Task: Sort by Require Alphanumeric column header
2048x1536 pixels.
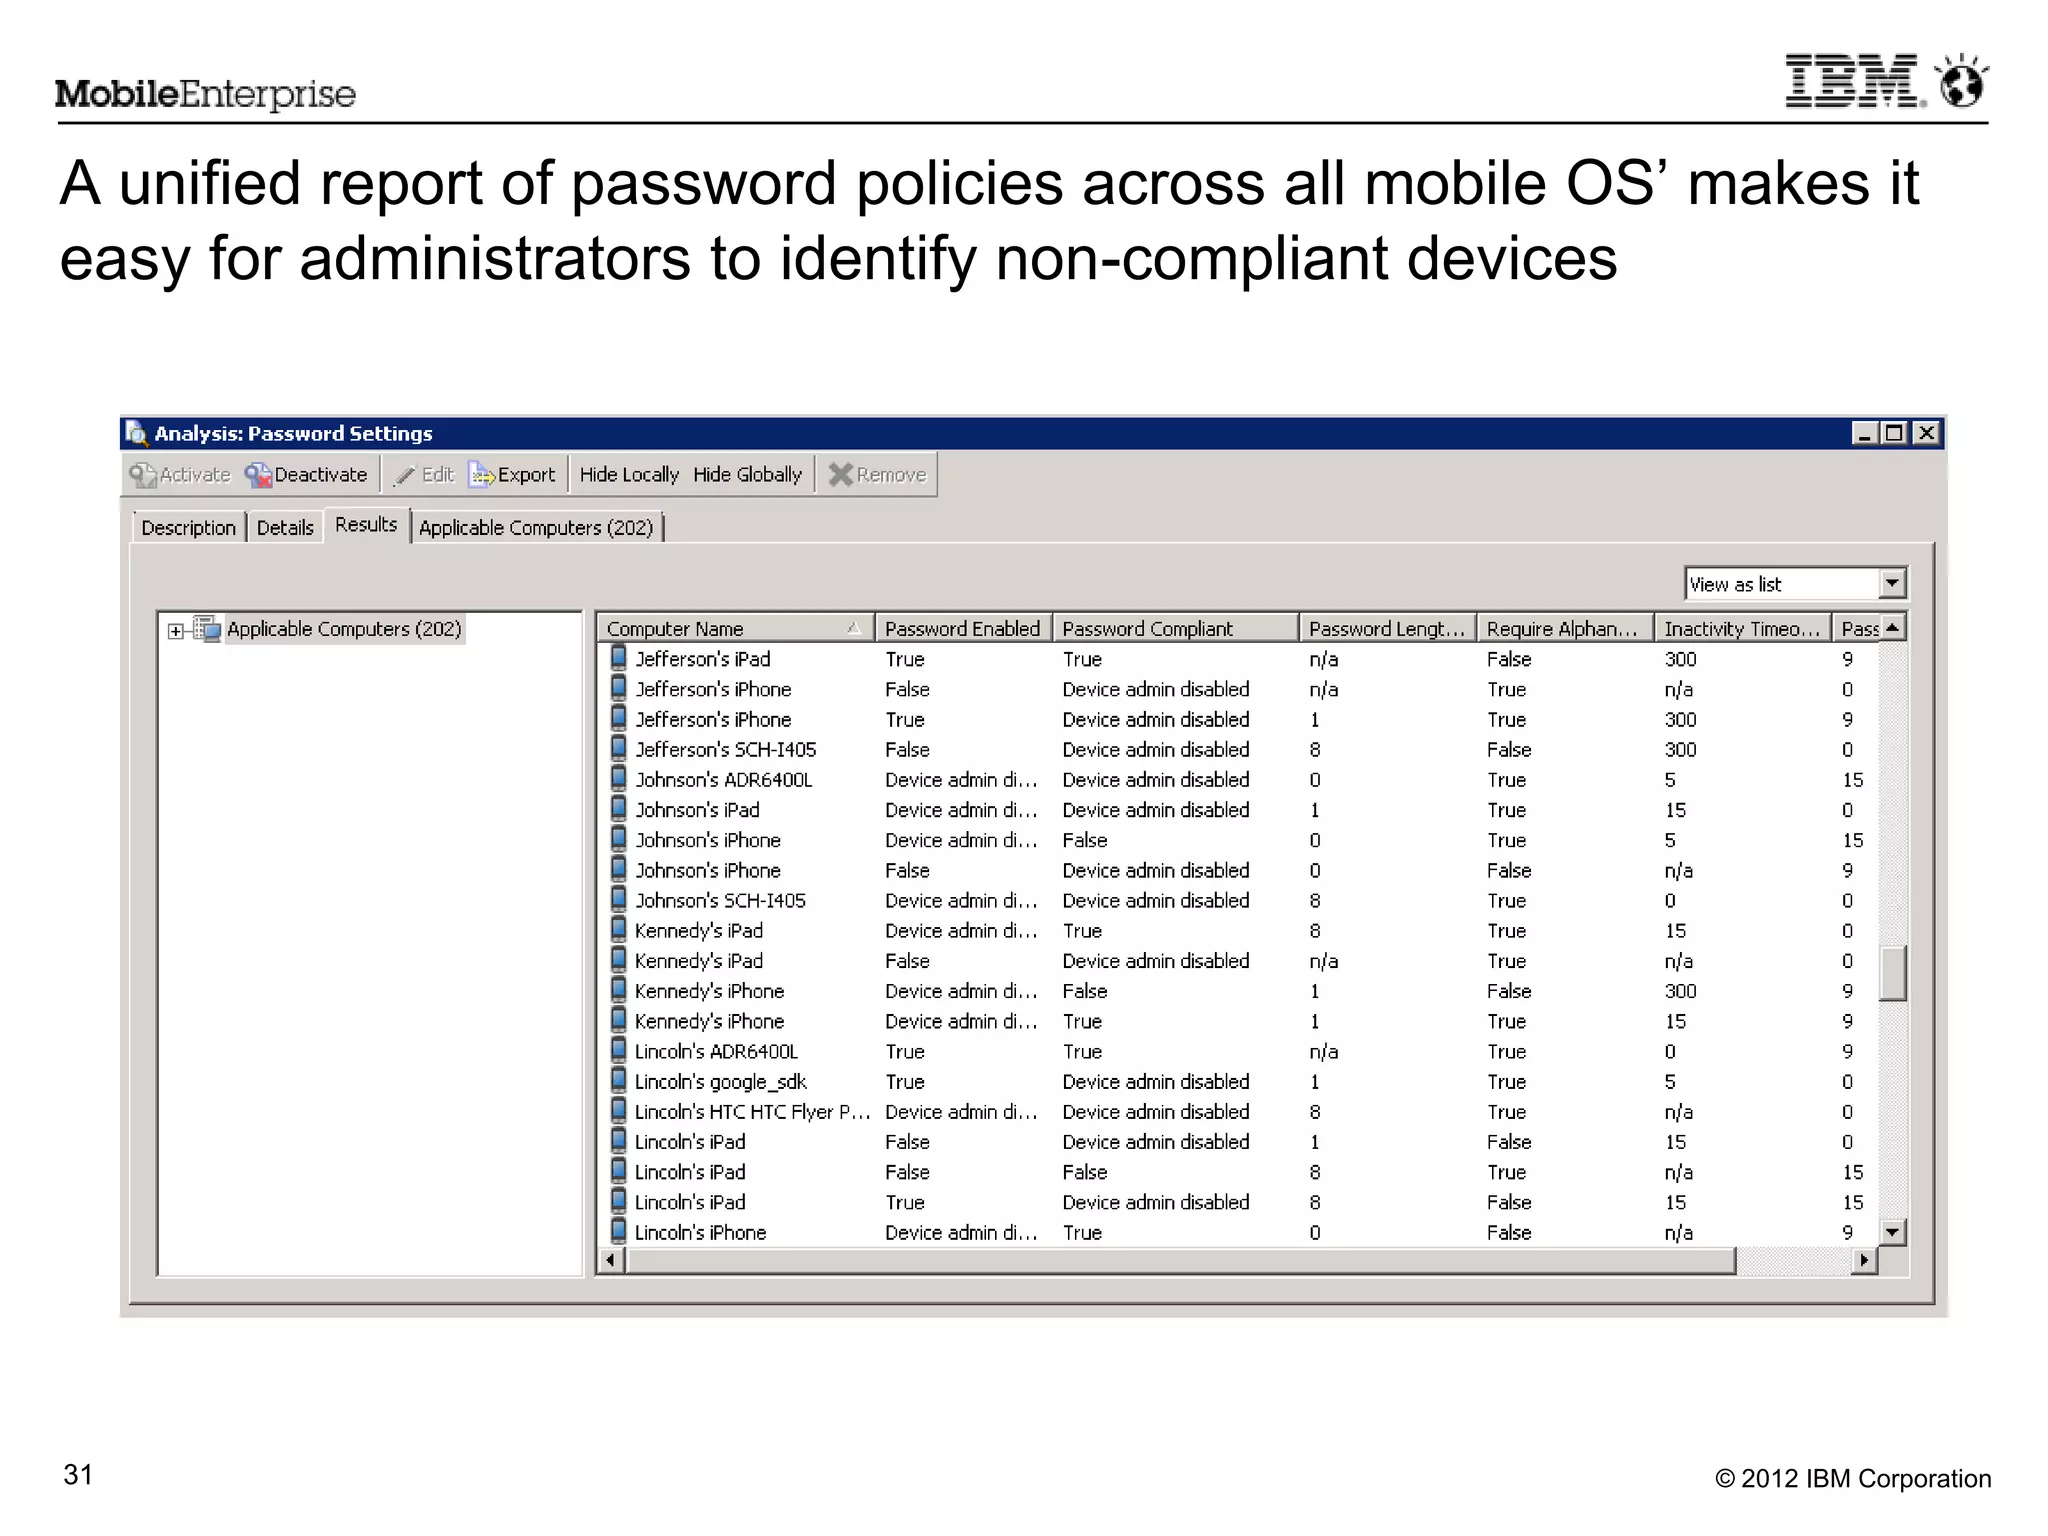Action: (x=1565, y=629)
